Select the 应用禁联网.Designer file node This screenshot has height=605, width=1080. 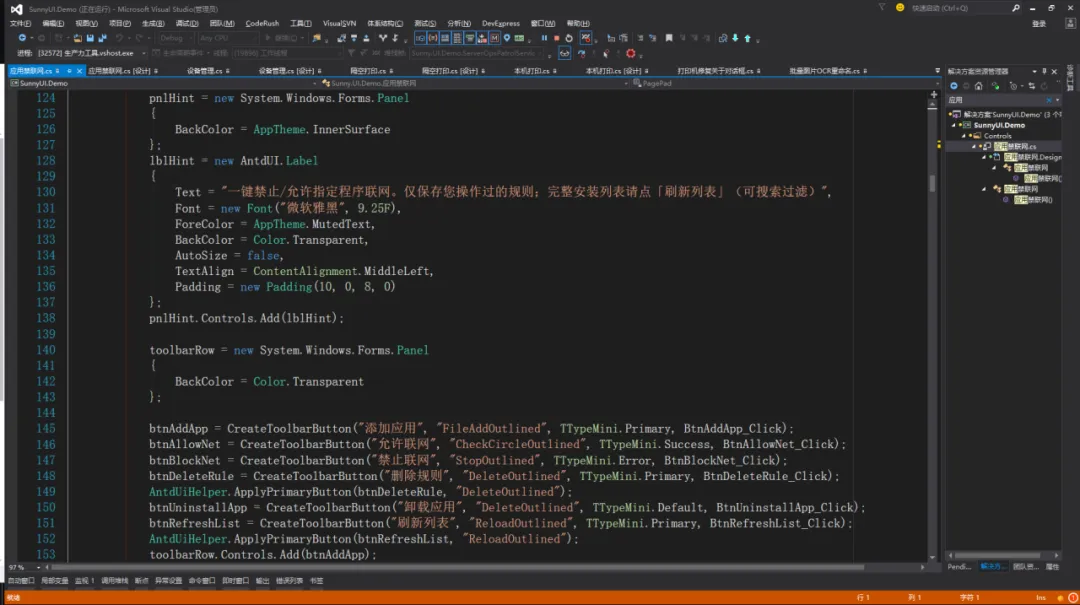point(1032,157)
